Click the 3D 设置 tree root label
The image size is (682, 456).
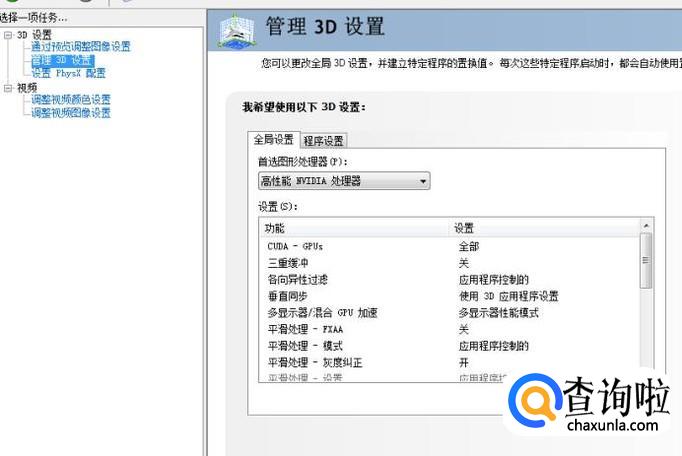[34, 35]
